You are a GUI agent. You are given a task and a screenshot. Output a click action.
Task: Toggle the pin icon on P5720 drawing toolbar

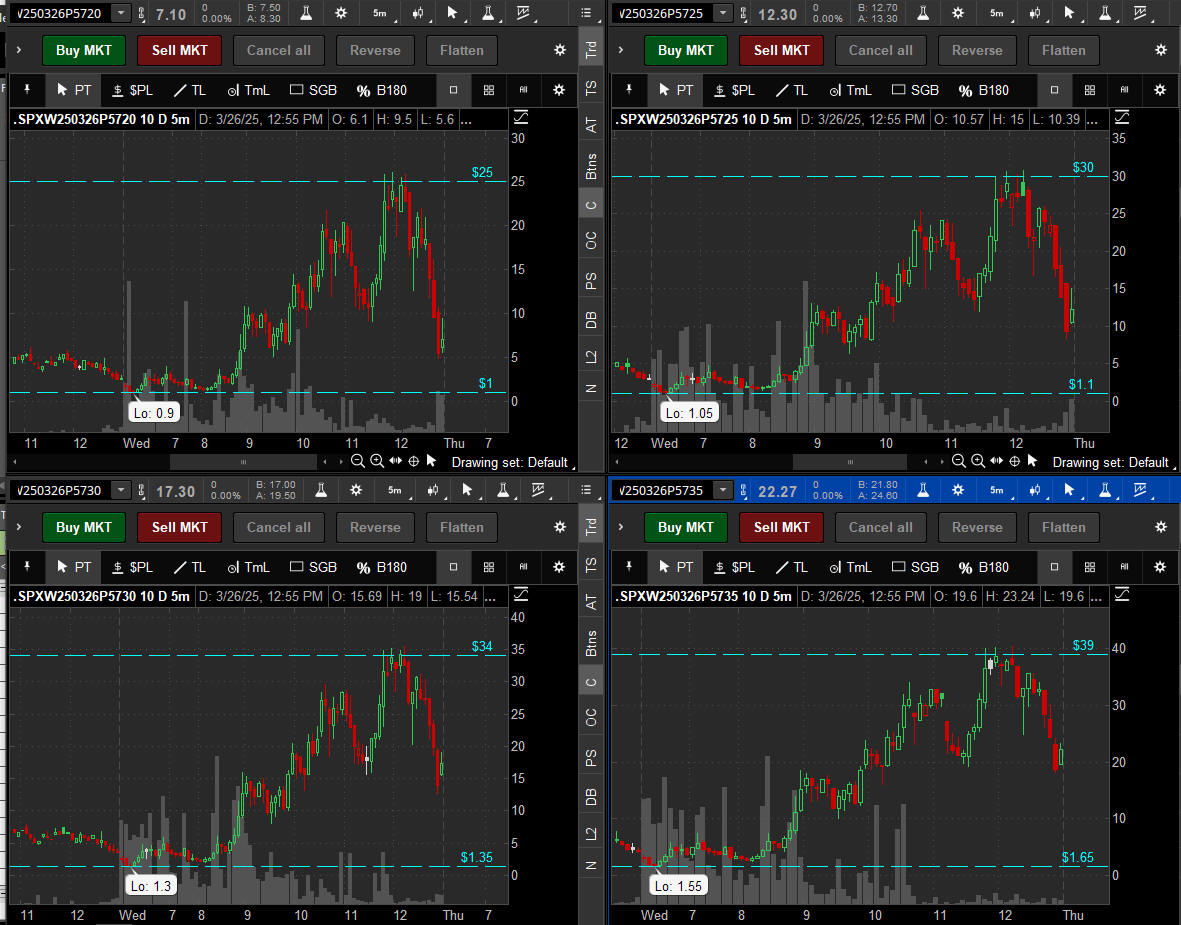(27, 90)
